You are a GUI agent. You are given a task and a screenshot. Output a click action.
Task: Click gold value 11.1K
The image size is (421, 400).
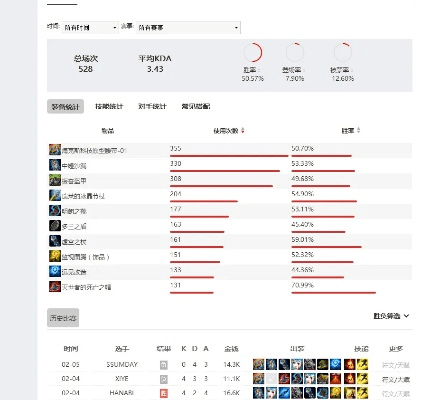[x=232, y=379]
